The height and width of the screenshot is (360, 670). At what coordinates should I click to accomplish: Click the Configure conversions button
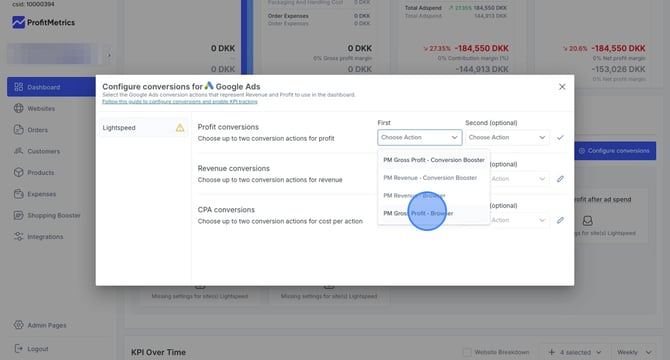615,151
